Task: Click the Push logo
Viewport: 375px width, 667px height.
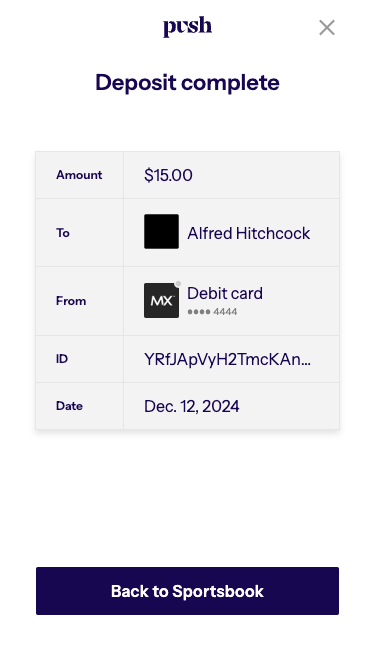Action: coord(187,27)
